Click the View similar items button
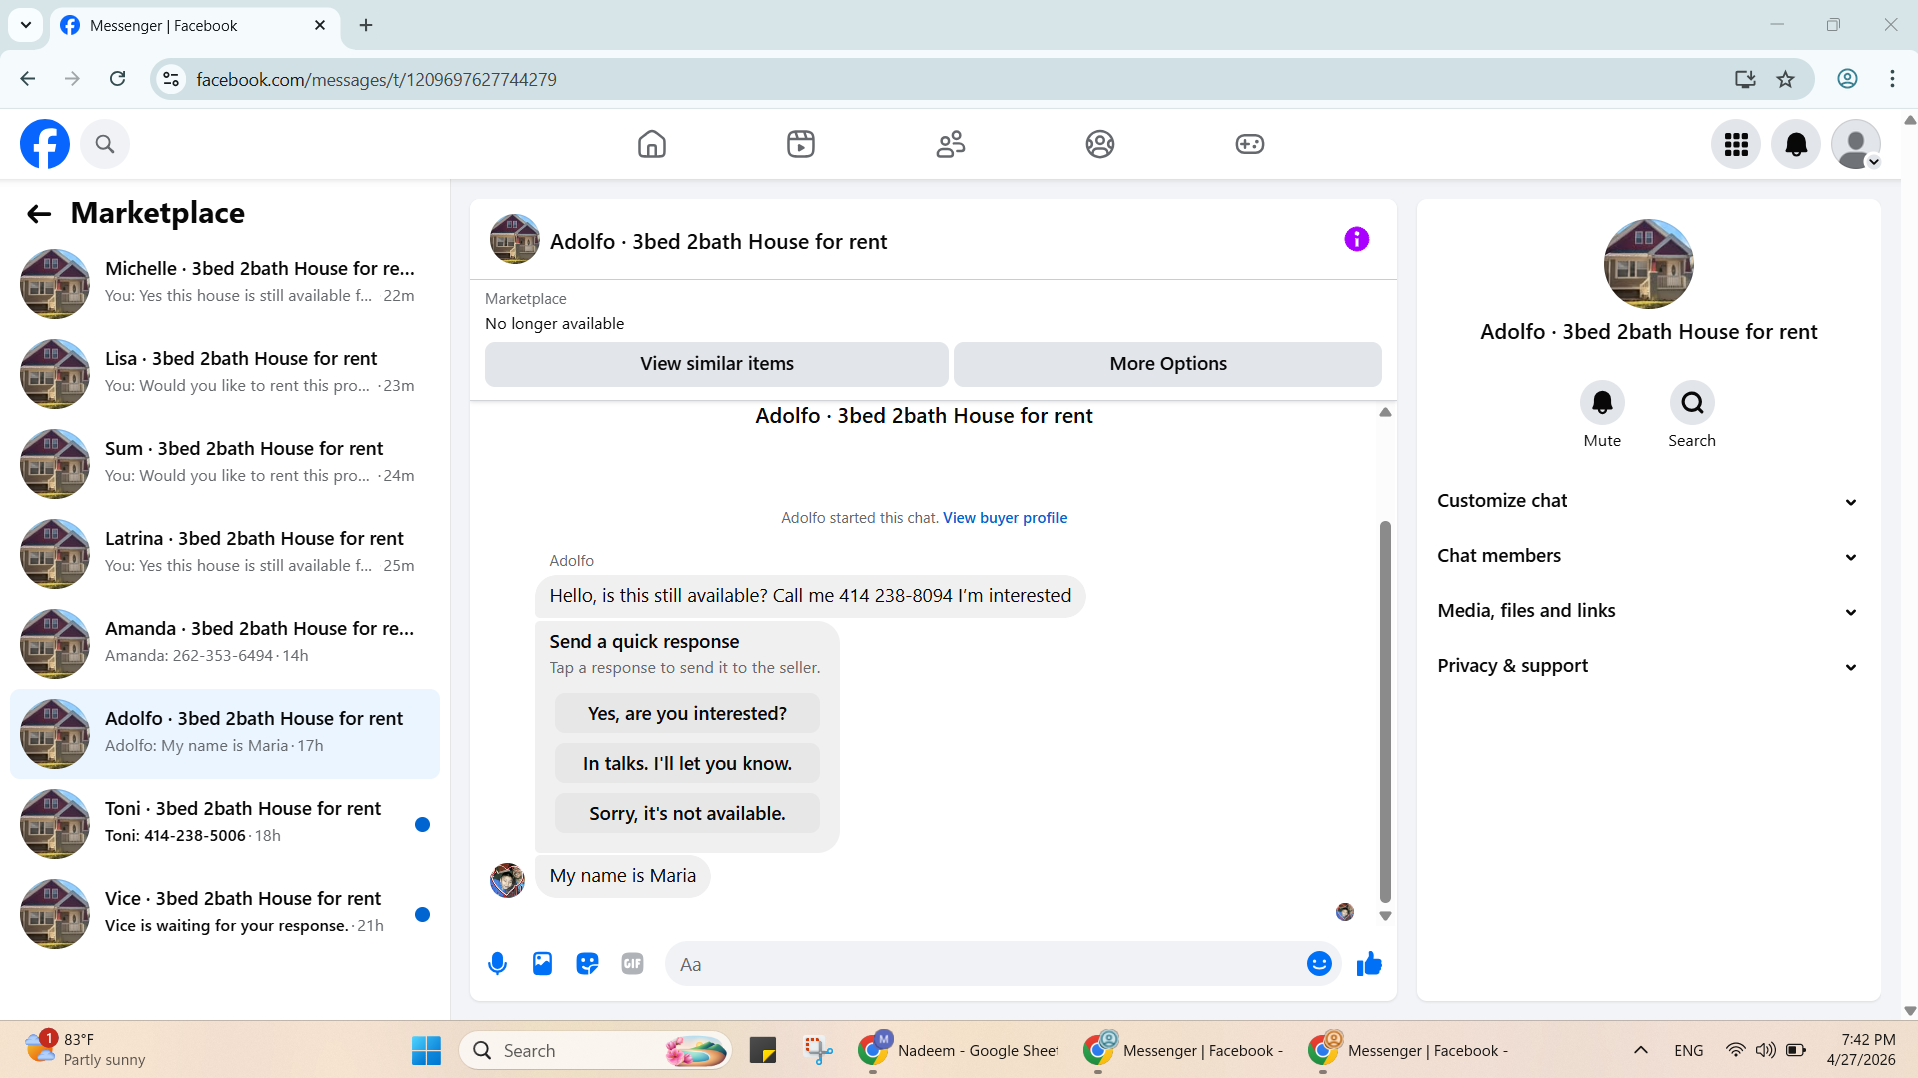 click(x=717, y=364)
